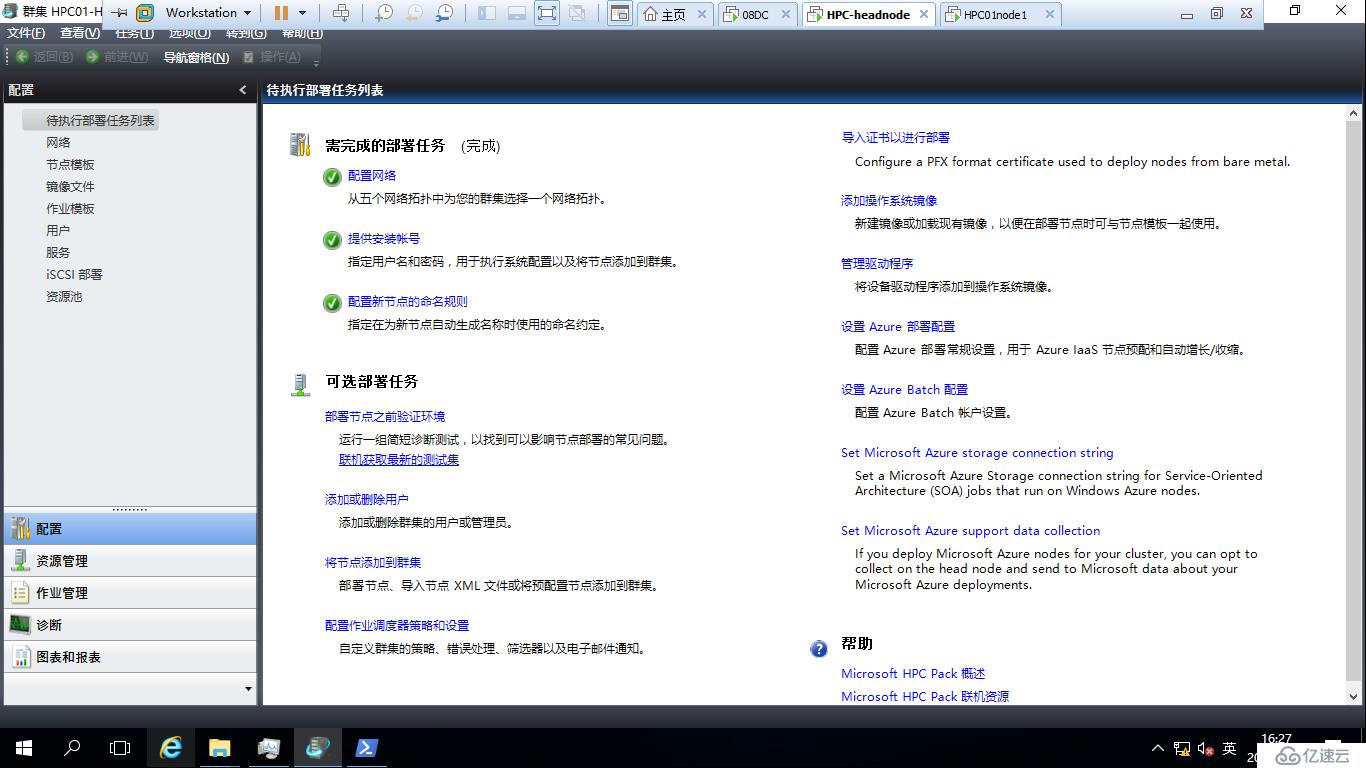Click the 配置新节点的命名规则 link
Viewport: 1366px width, 768px height.
407,301
